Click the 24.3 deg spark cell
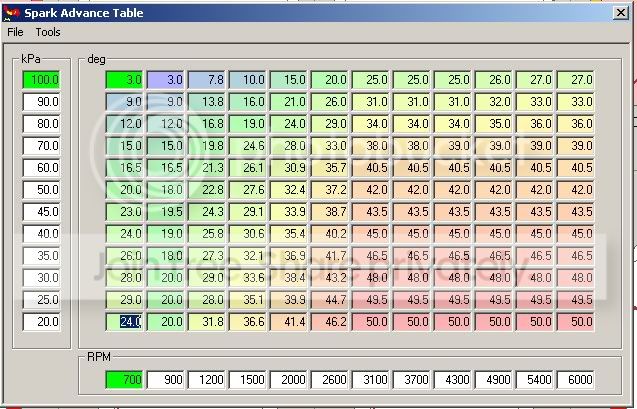 tap(206, 212)
